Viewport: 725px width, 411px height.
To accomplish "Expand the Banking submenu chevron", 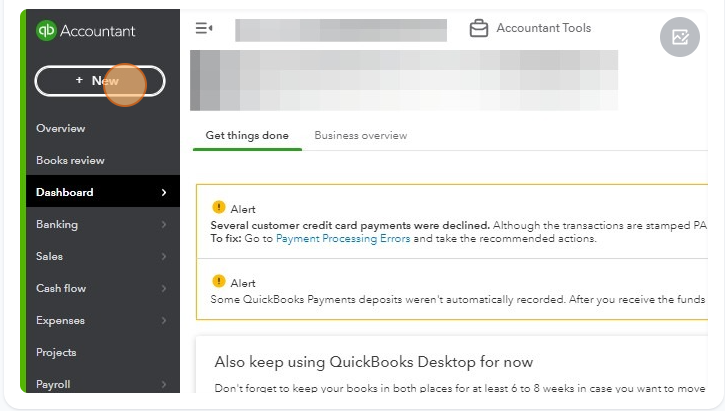I will (164, 225).
